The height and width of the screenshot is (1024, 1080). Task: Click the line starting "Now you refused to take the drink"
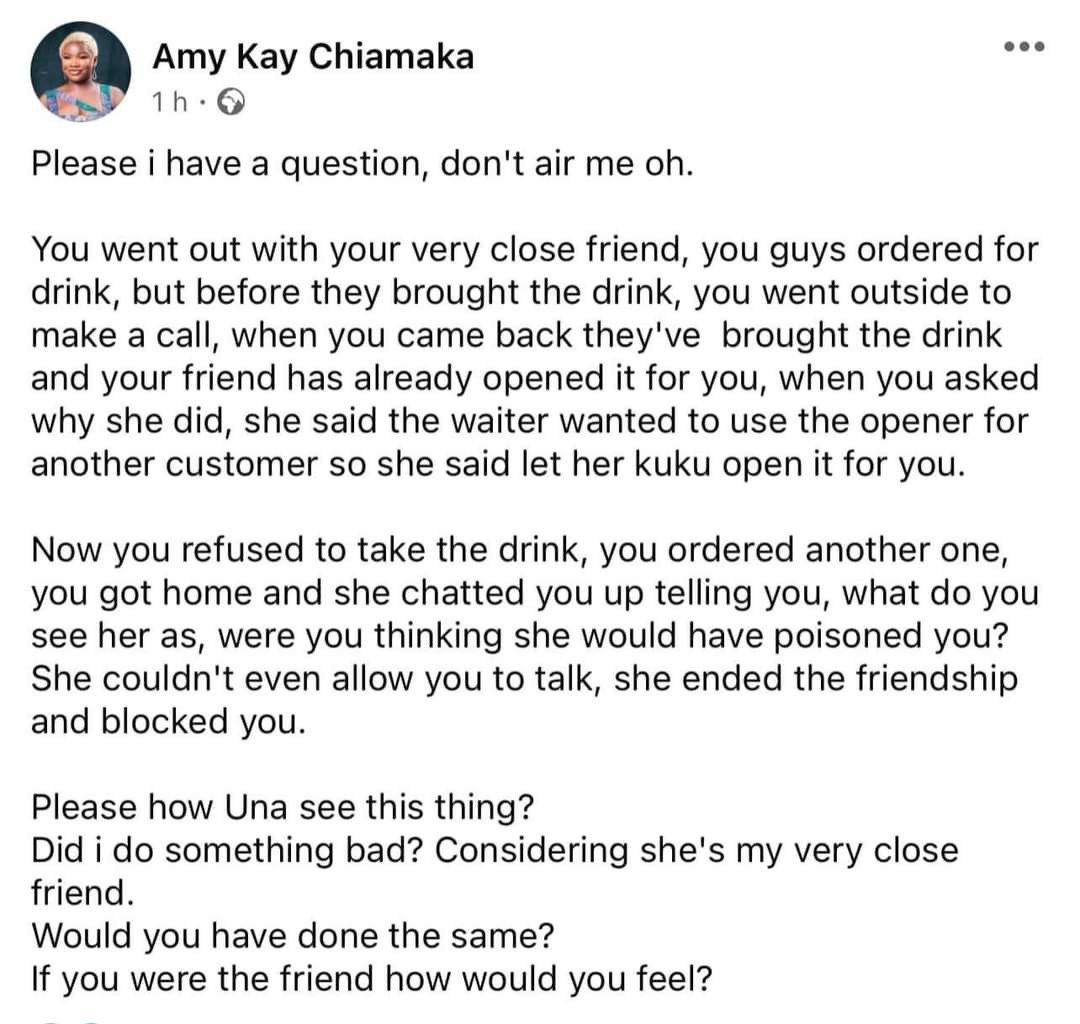pos(520,550)
